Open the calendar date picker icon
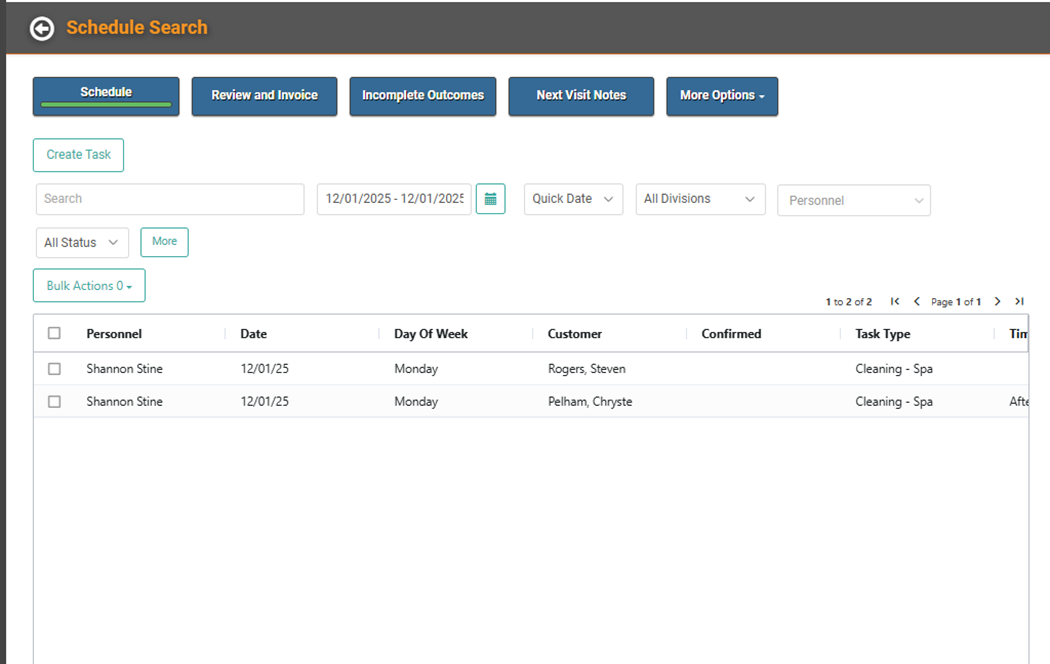This screenshot has height=664, width=1050. point(490,199)
